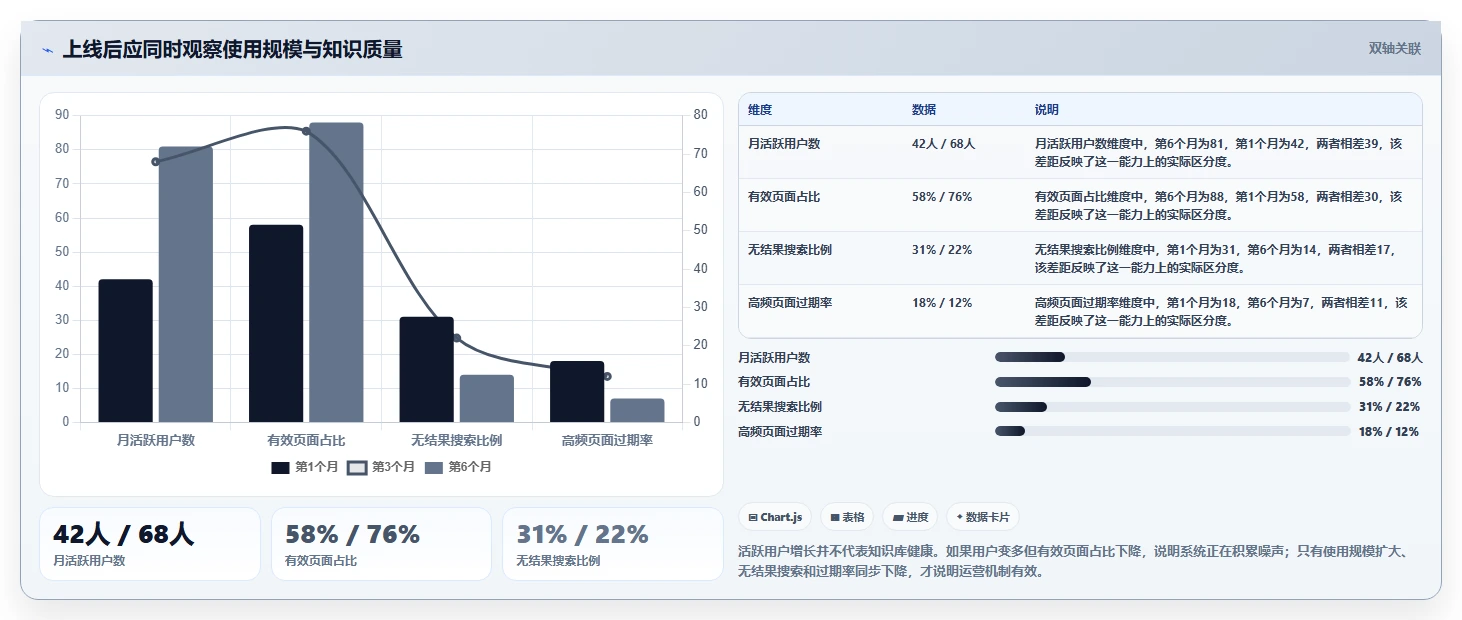The image size is (1462, 620).
Task: Toggle the 第1个月 legend item
Action: click(x=305, y=467)
